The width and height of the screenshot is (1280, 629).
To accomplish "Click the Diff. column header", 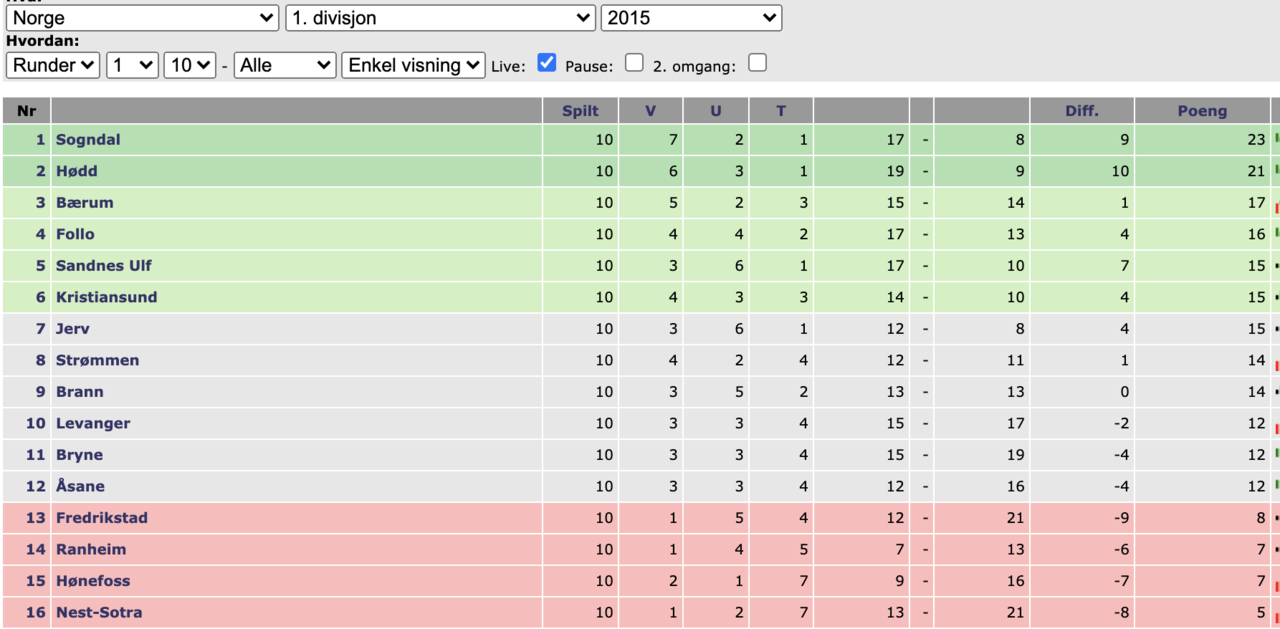I will (1082, 111).
